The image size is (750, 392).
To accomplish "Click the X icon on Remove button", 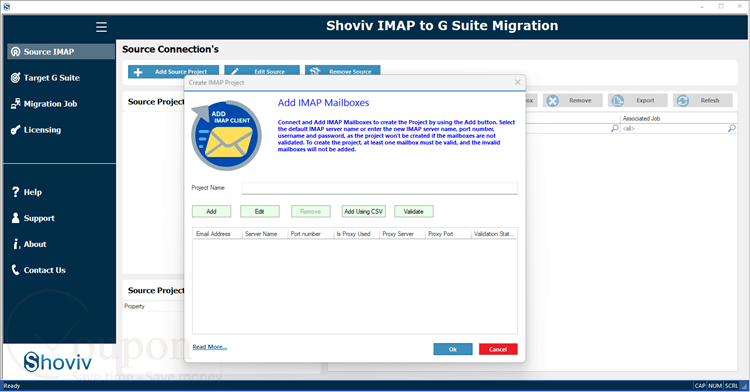I will click(x=552, y=100).
